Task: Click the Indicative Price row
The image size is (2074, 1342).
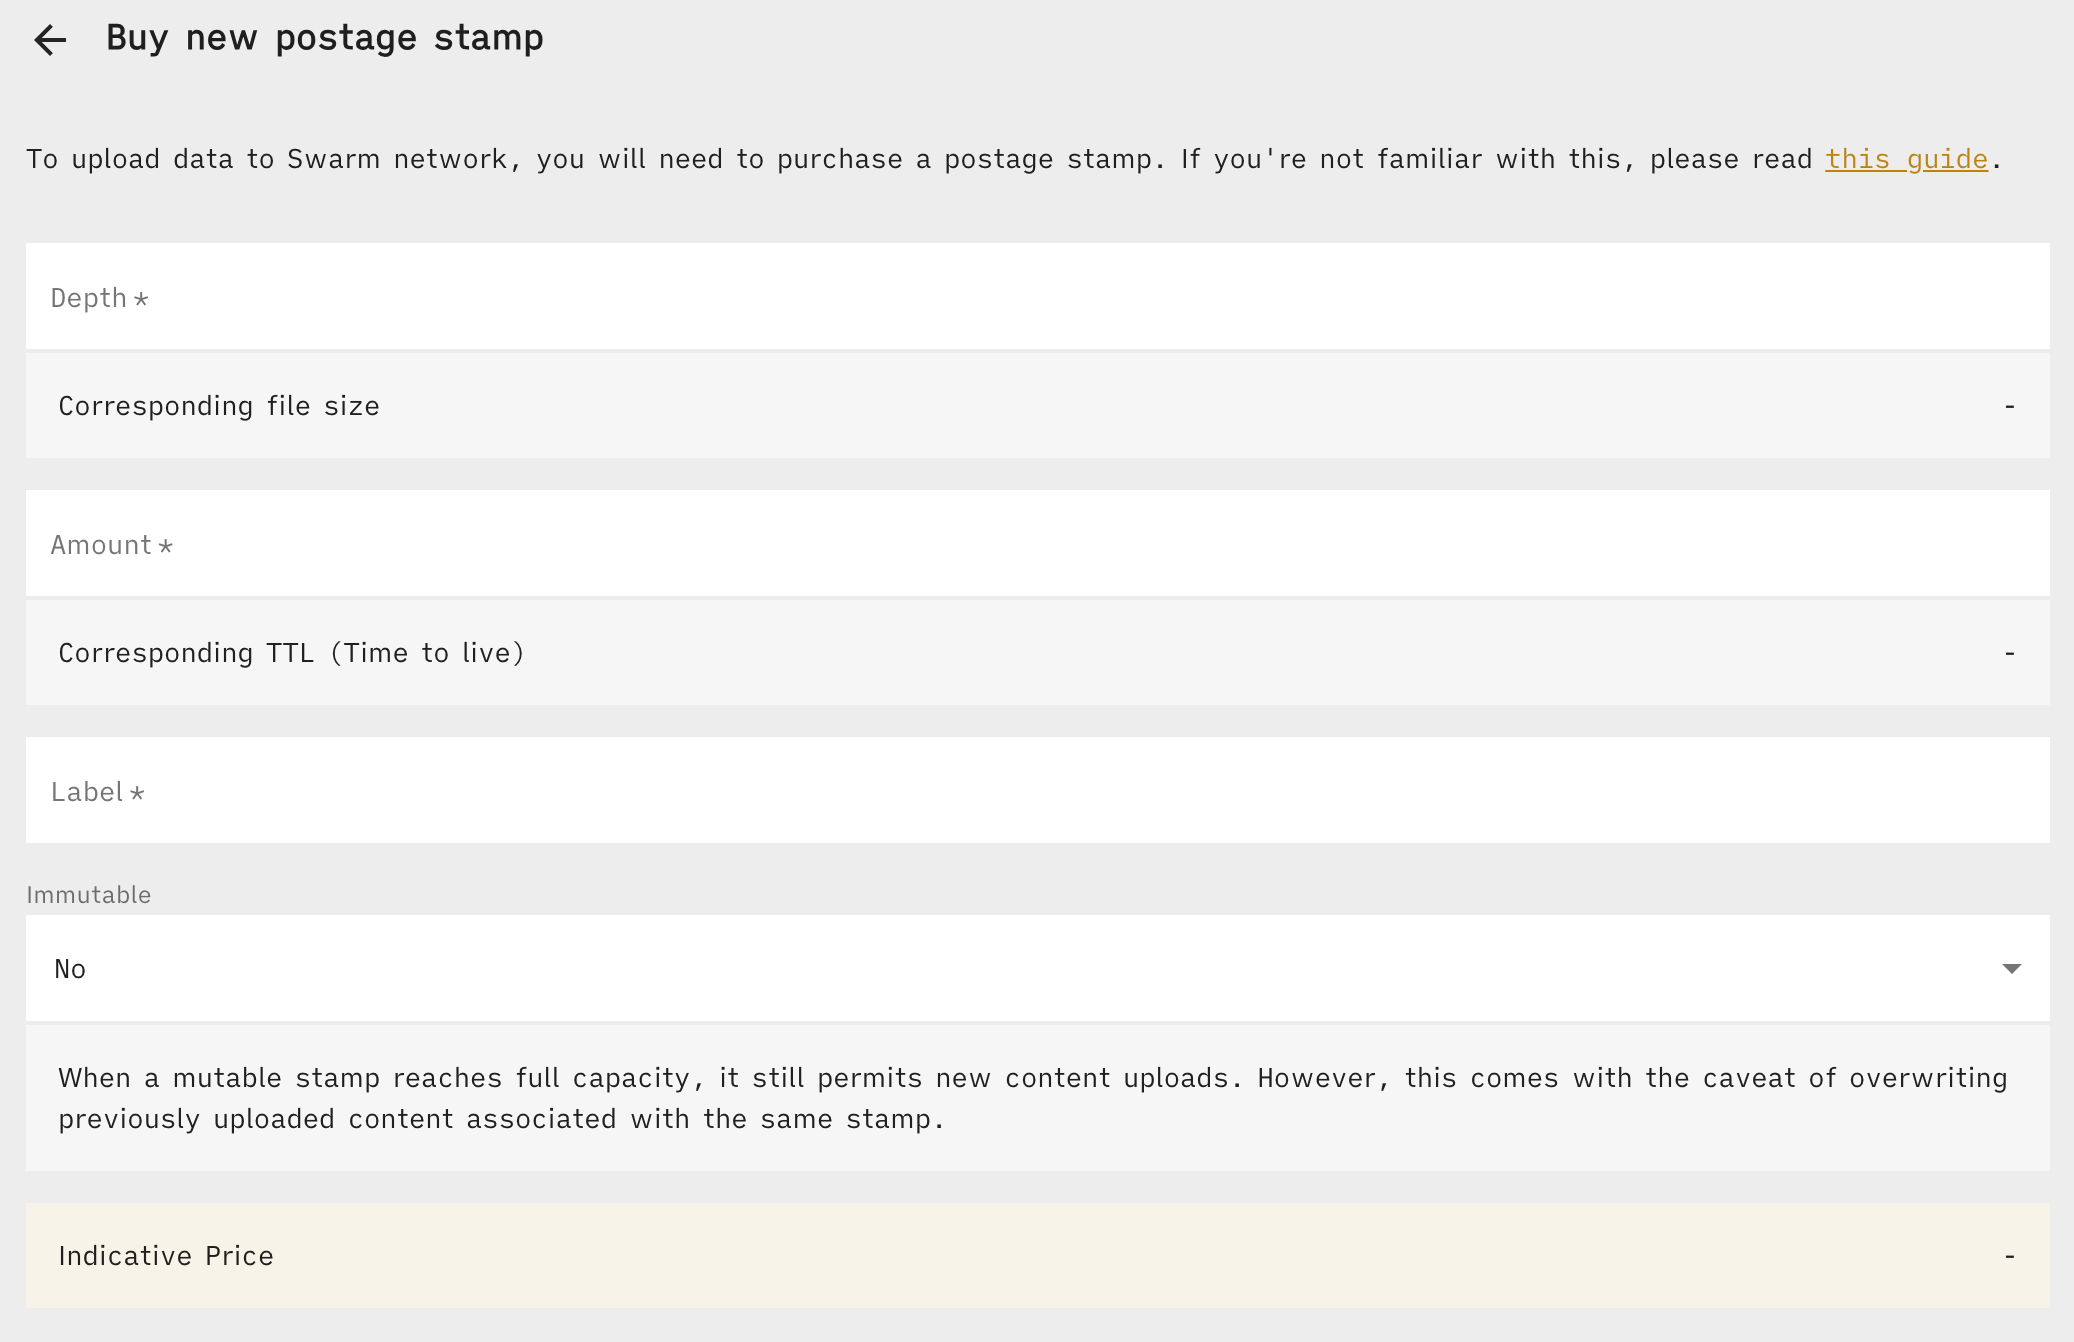Action: click(1037, 1256)
